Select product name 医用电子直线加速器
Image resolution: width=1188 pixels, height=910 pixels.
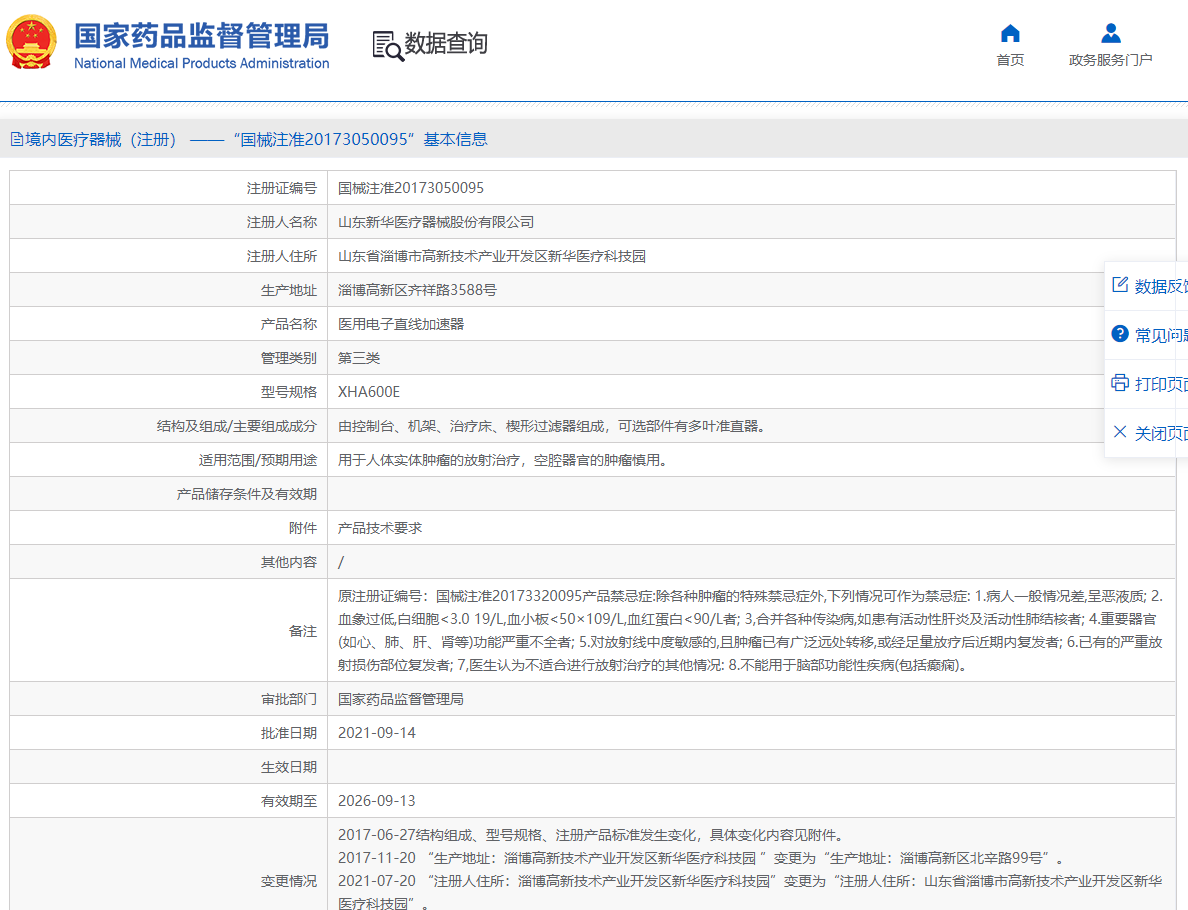[401, 324]
